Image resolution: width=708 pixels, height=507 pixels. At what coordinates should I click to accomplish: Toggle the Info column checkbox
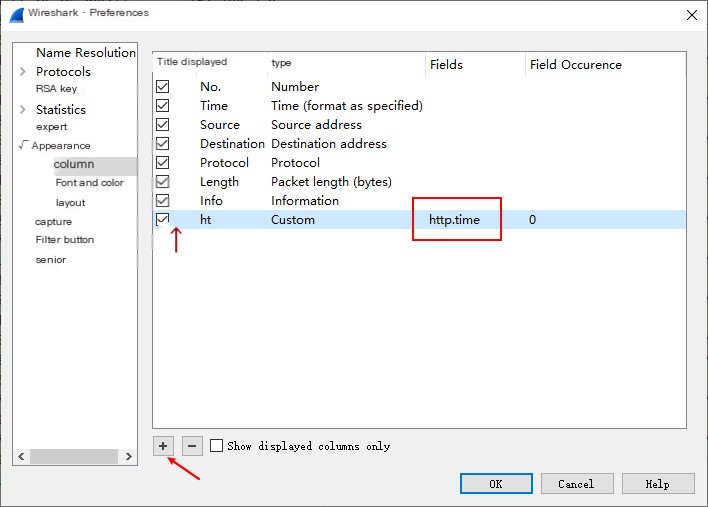click(163, 200)
